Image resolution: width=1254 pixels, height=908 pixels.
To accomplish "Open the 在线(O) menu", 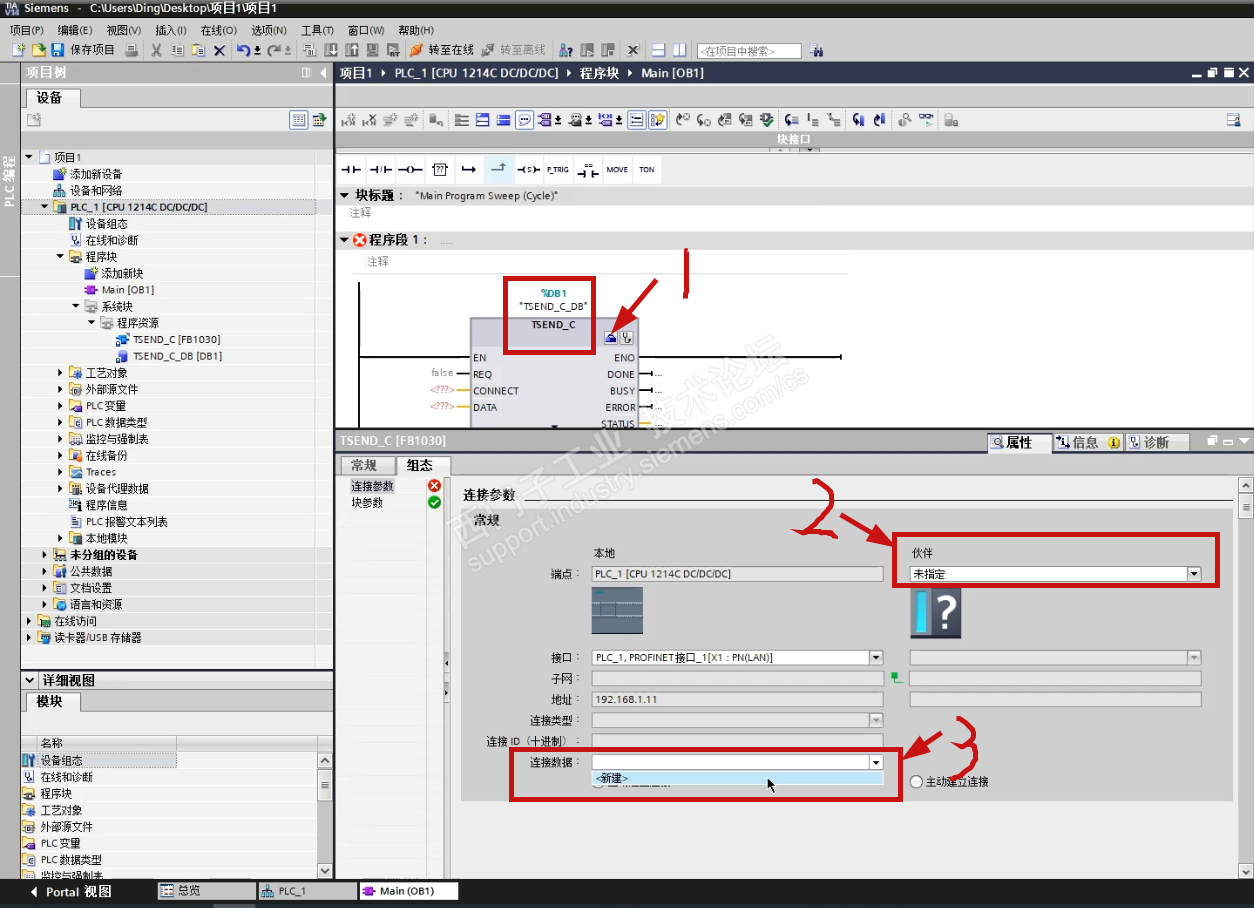I will [x=219, y=30].
